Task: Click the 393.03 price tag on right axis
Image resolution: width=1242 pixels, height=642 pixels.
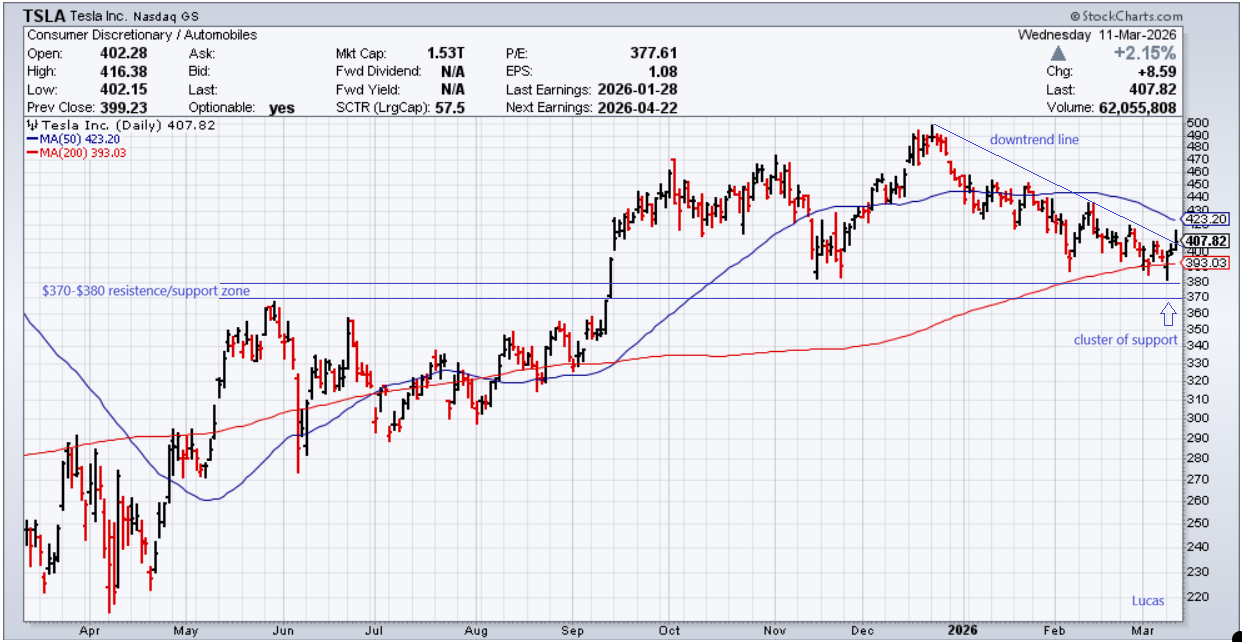Action: coord(1204,263)
